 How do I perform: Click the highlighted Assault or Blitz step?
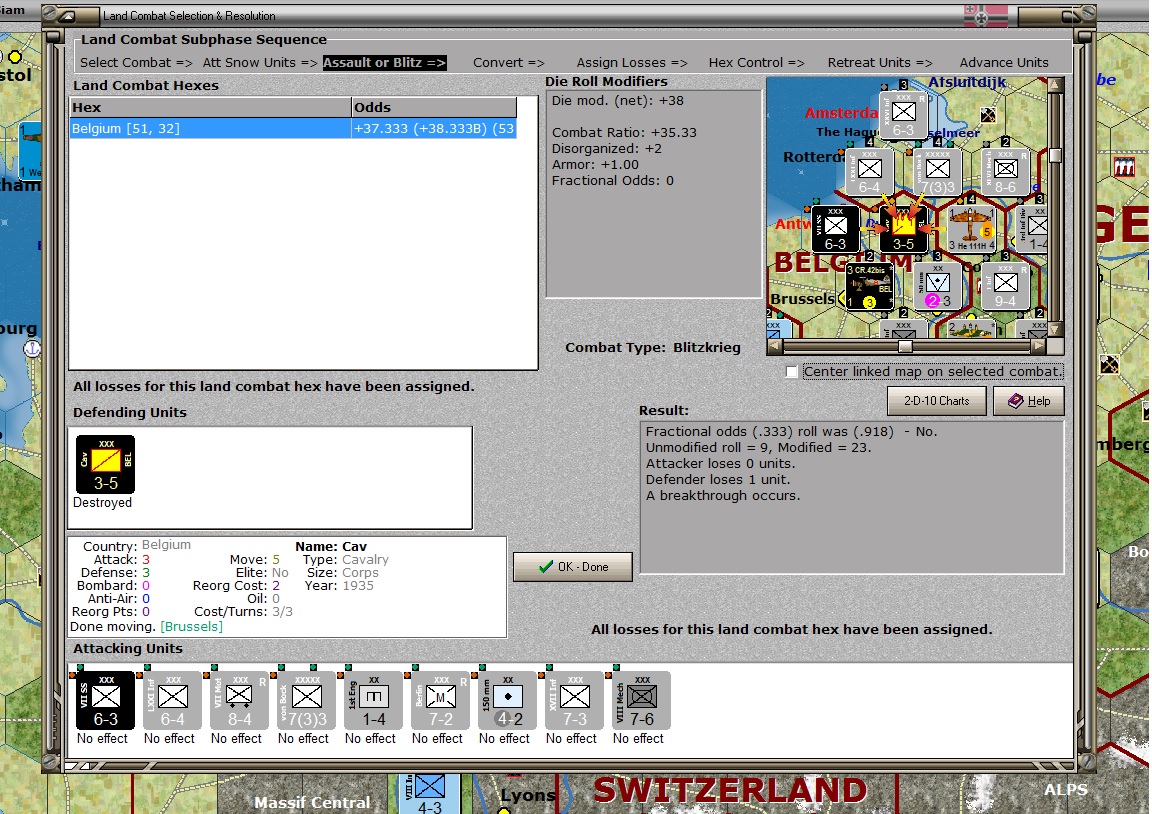[x=384, y=62]
